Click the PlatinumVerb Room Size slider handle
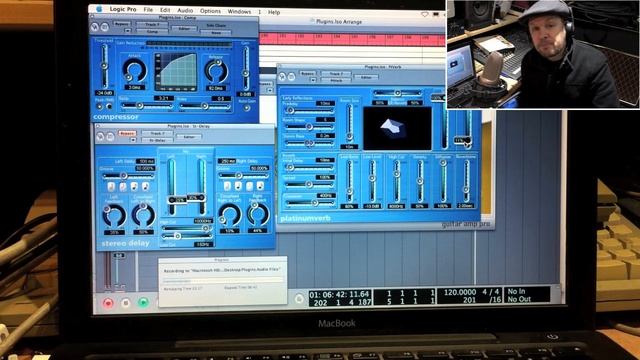Screen dimensions: 640x360 349,136
